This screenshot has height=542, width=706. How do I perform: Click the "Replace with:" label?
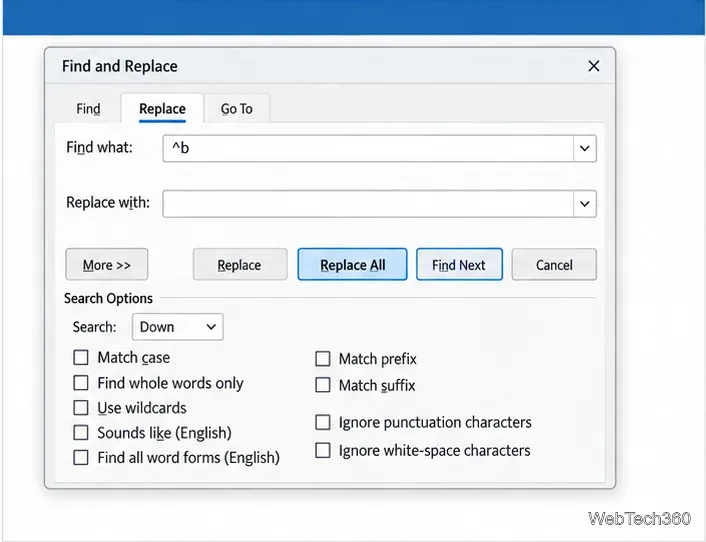pyautogui.click(x=108, y=203)
